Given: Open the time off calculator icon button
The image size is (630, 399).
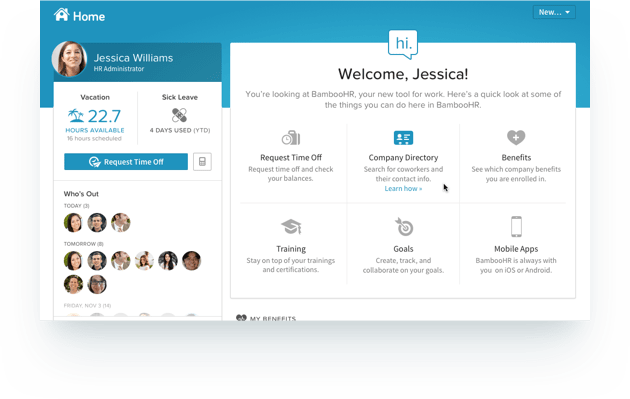Looking at the screenshot, I should (x=202, y=162).
